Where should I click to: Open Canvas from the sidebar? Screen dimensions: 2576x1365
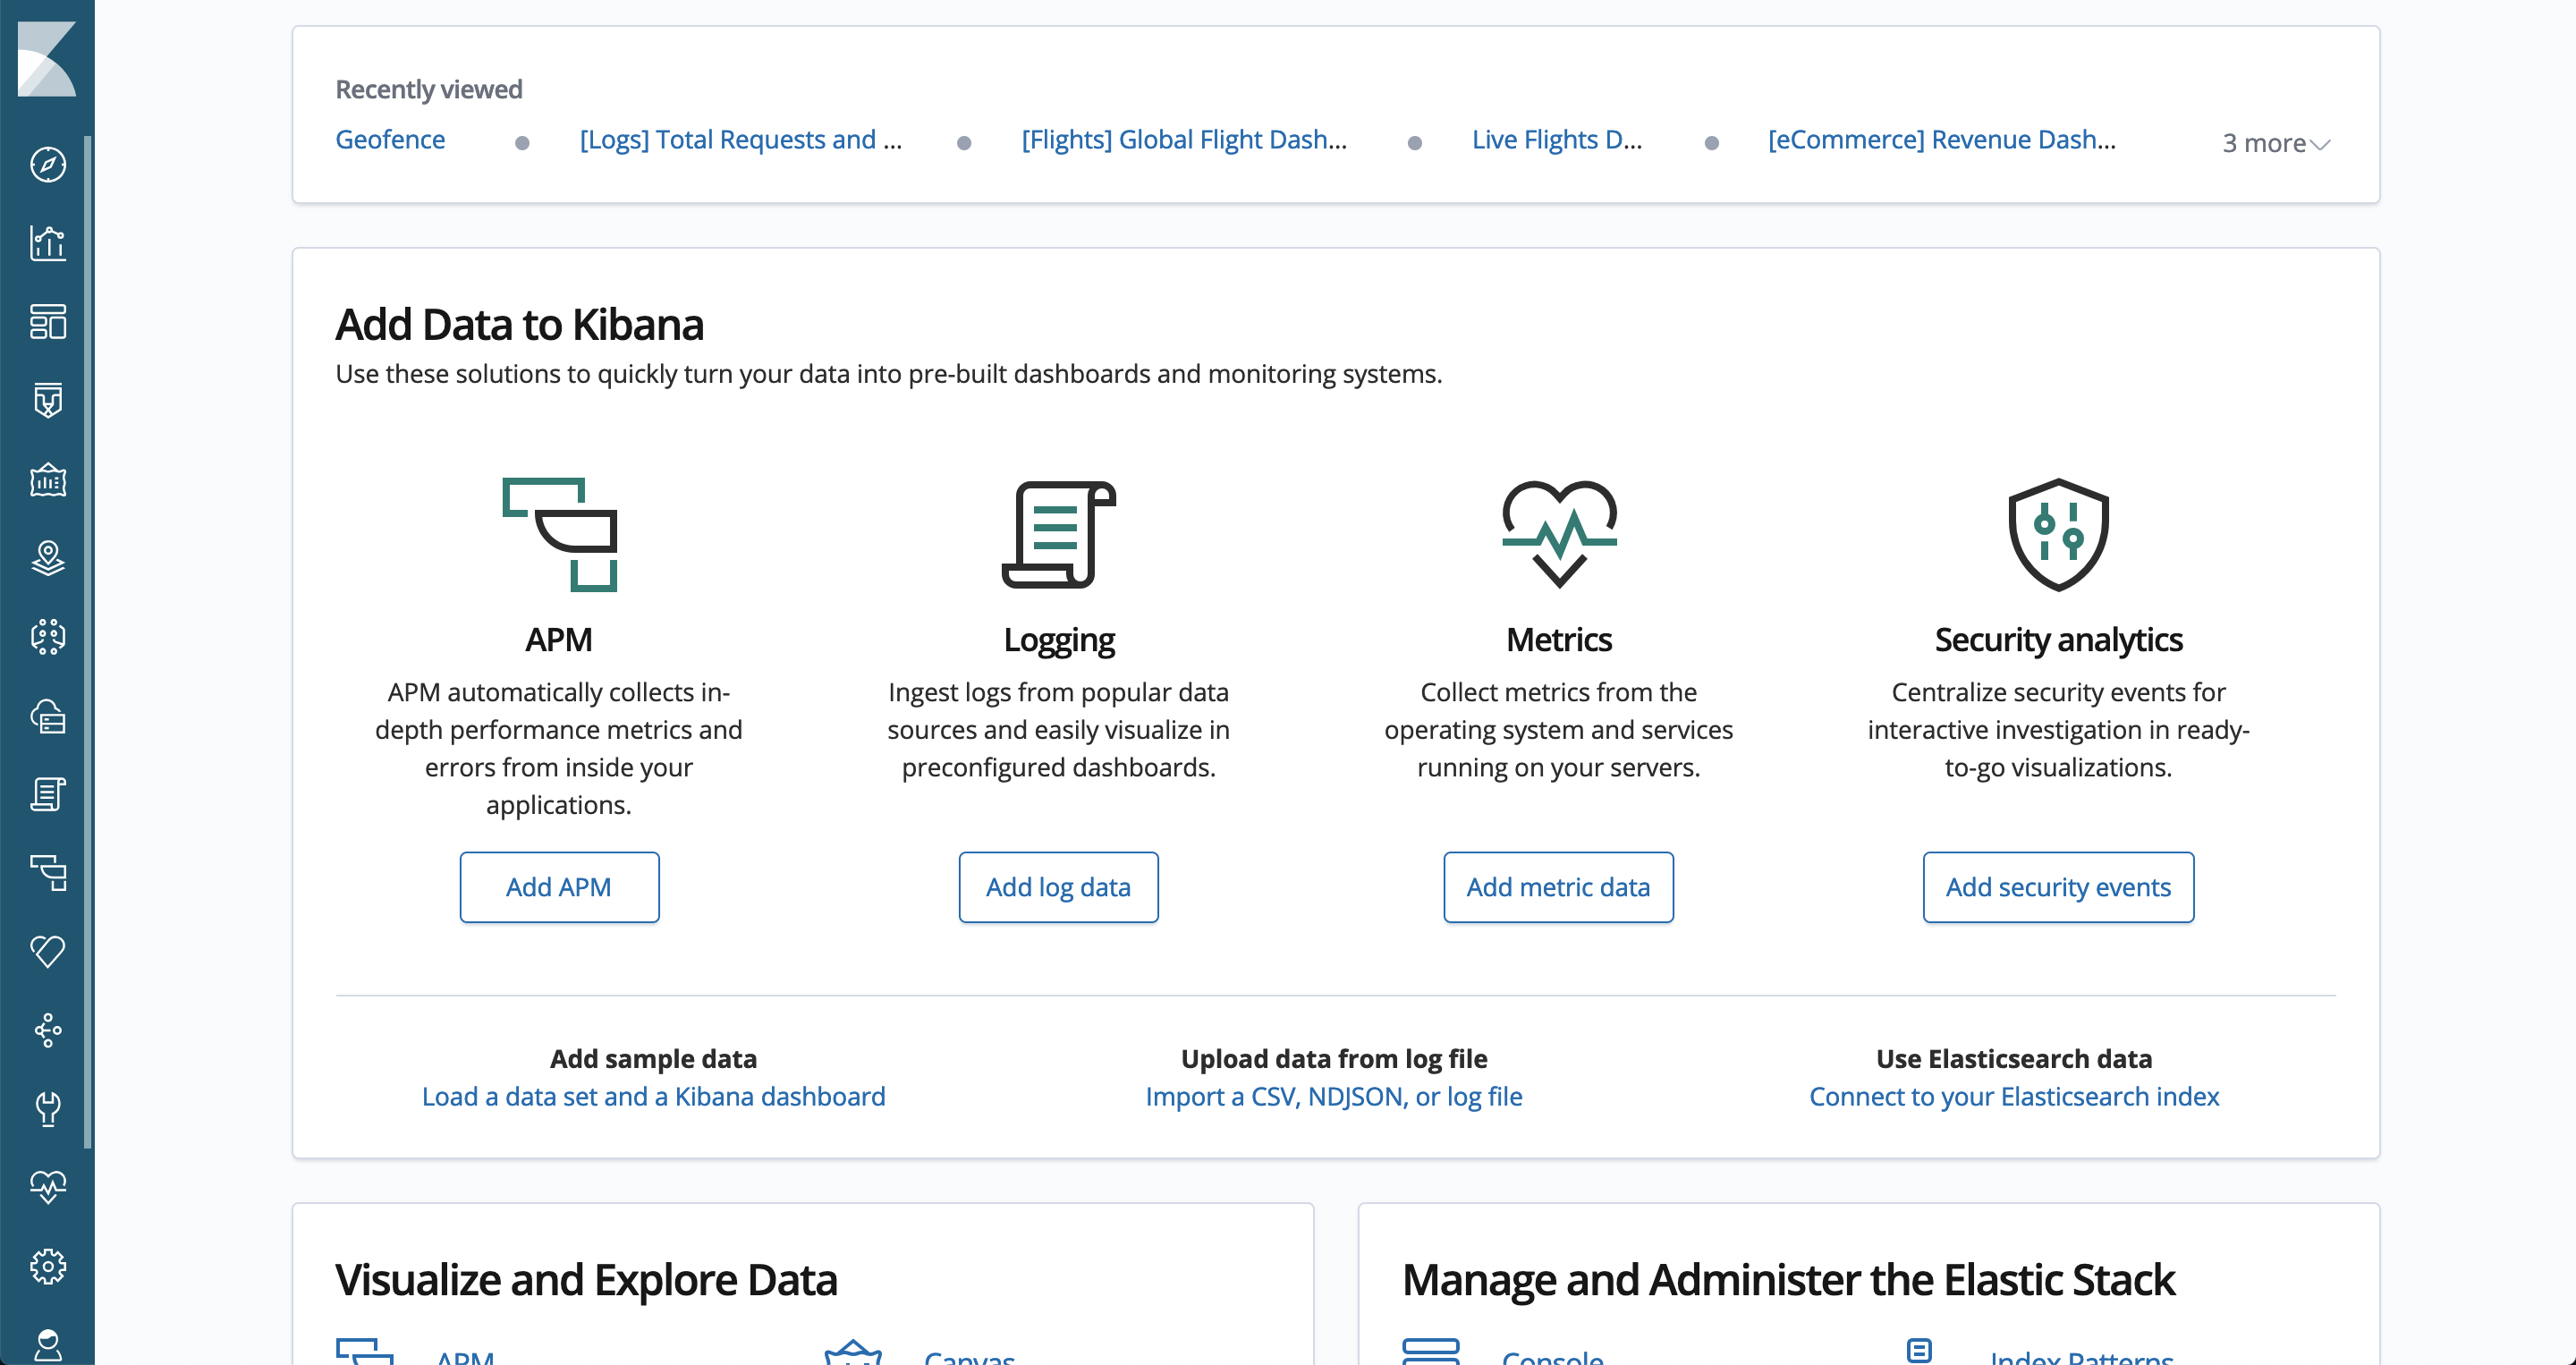47,480
